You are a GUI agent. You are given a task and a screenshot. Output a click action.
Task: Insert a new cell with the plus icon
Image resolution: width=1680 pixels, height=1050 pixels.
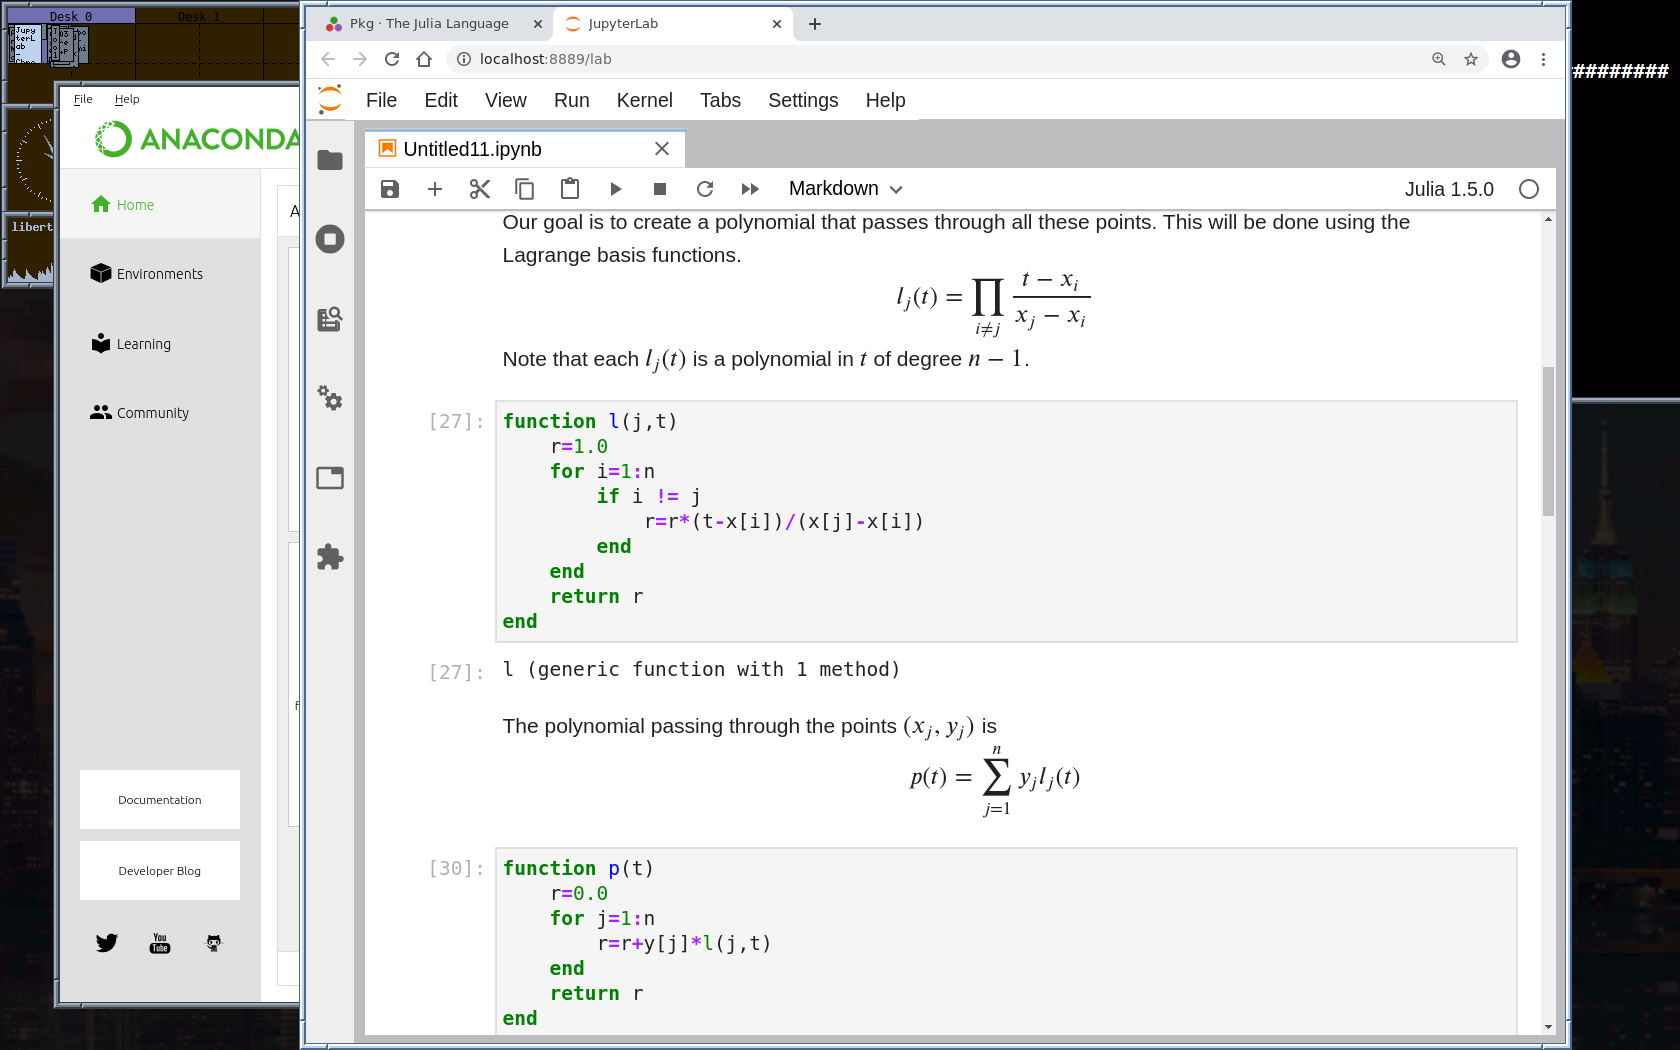(435, 189)
